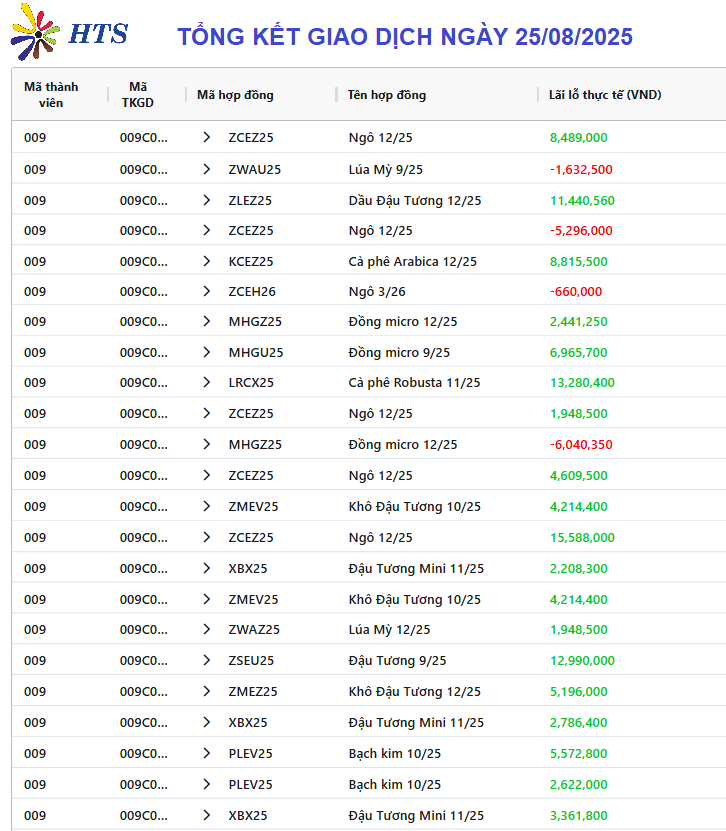
Task: Expand the ZWAZ25 wheat row chevron
Action: (x=207, y=630)
